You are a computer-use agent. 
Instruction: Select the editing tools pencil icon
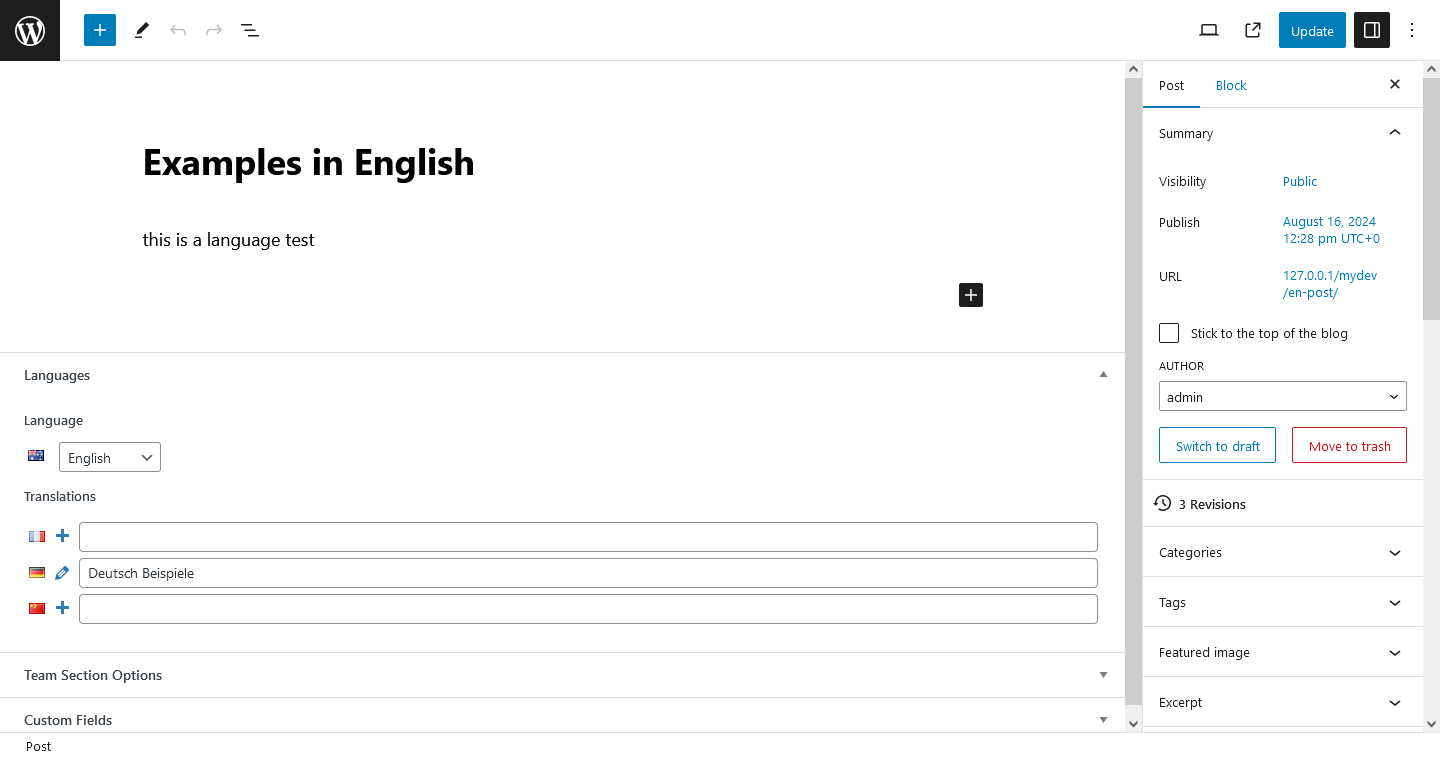coord(141,30)
